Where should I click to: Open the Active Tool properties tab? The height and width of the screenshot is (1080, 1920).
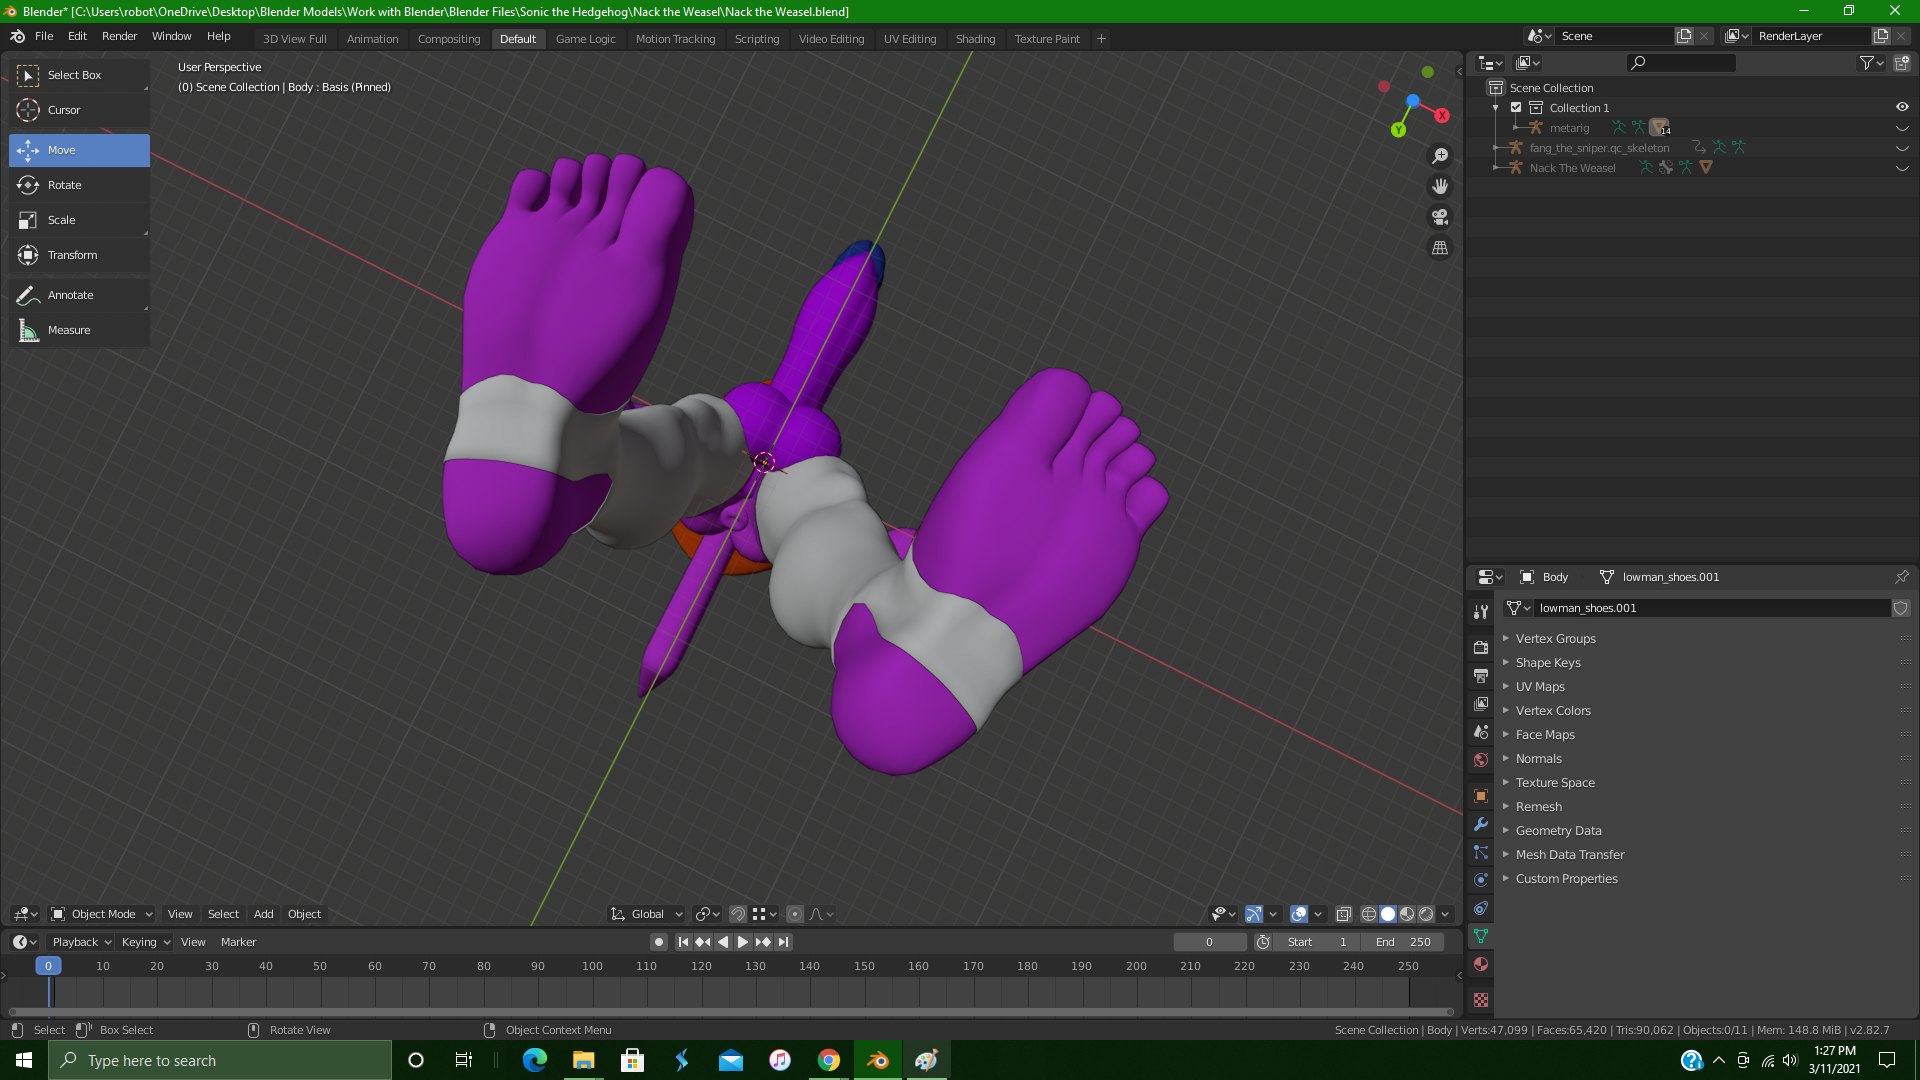tap(1481, 611)
